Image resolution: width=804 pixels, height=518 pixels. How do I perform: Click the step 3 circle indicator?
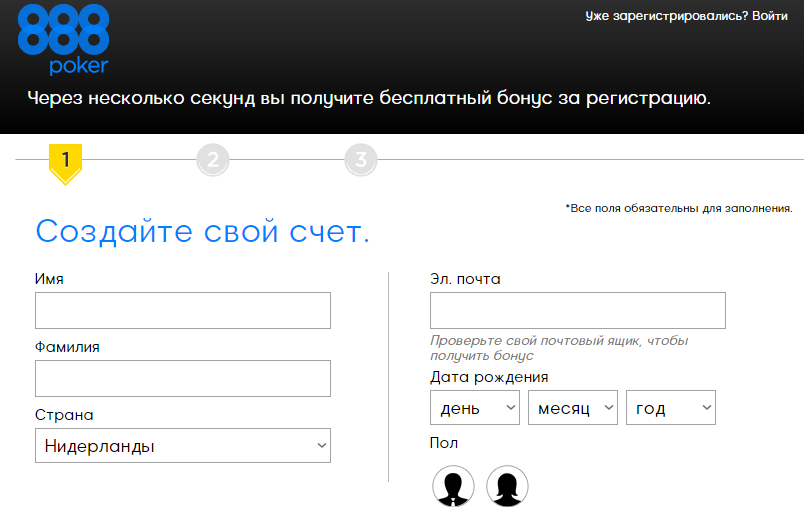coord(361,159)
